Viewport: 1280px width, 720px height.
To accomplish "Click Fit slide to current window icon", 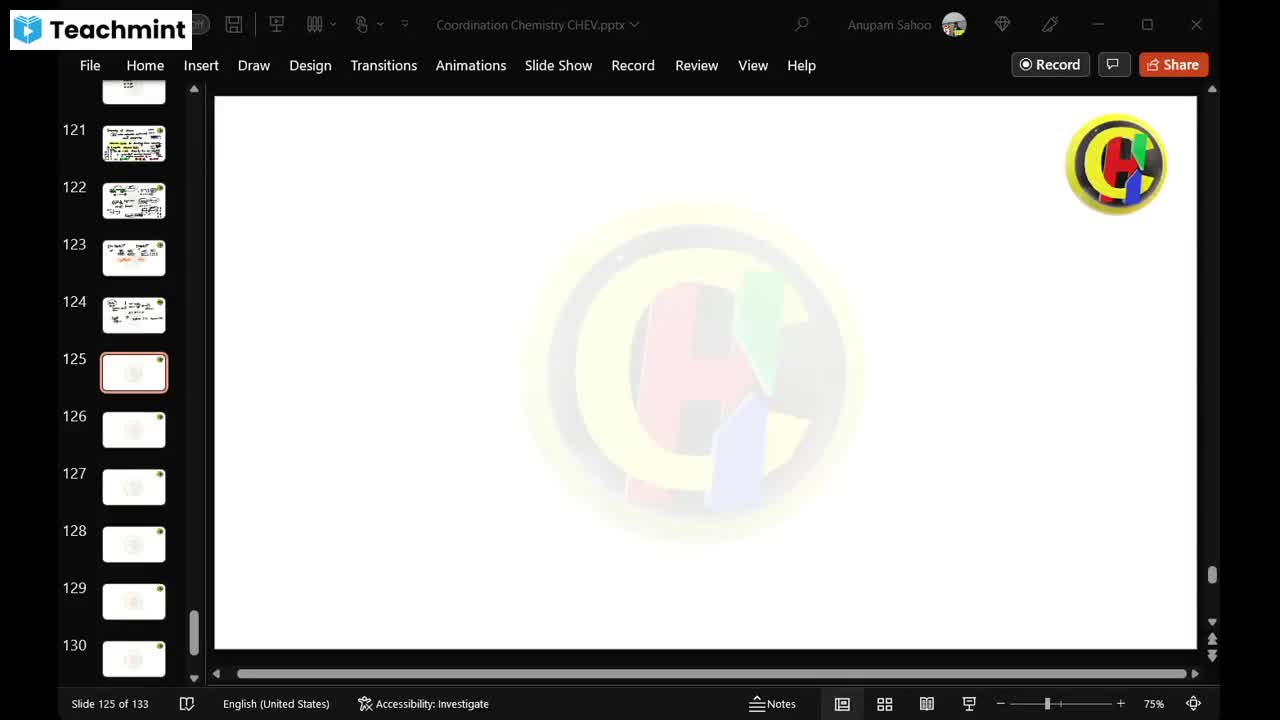I will click(1193, 704).
